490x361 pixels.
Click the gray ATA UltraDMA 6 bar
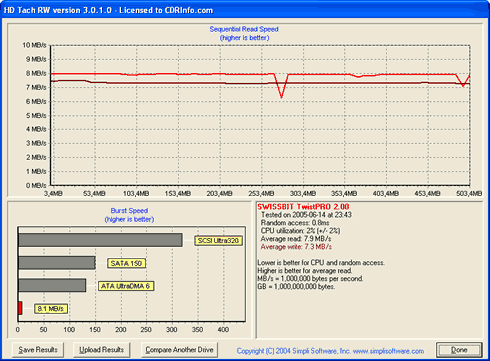click(x=52, y=285)
